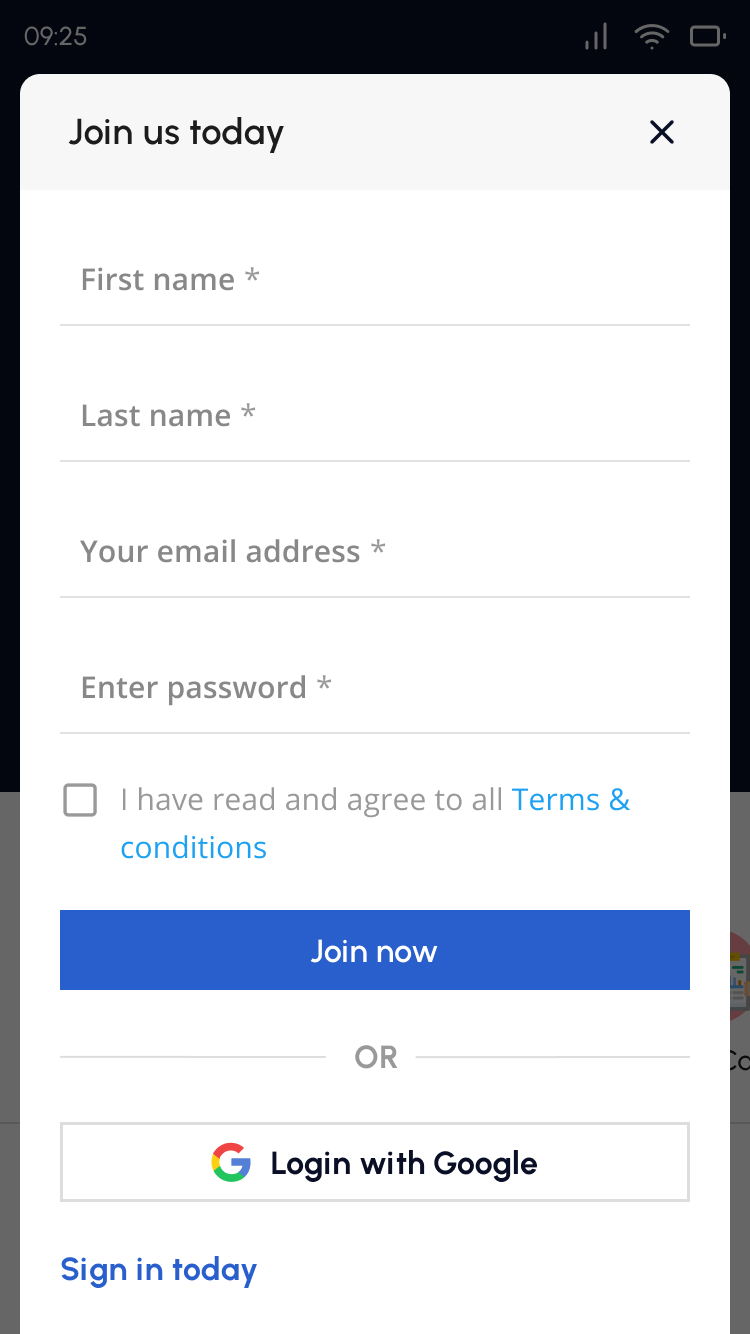750x1334 pixels.
Task: Agree to terms by ticking the checkbox
Action: tap(80, 800)
